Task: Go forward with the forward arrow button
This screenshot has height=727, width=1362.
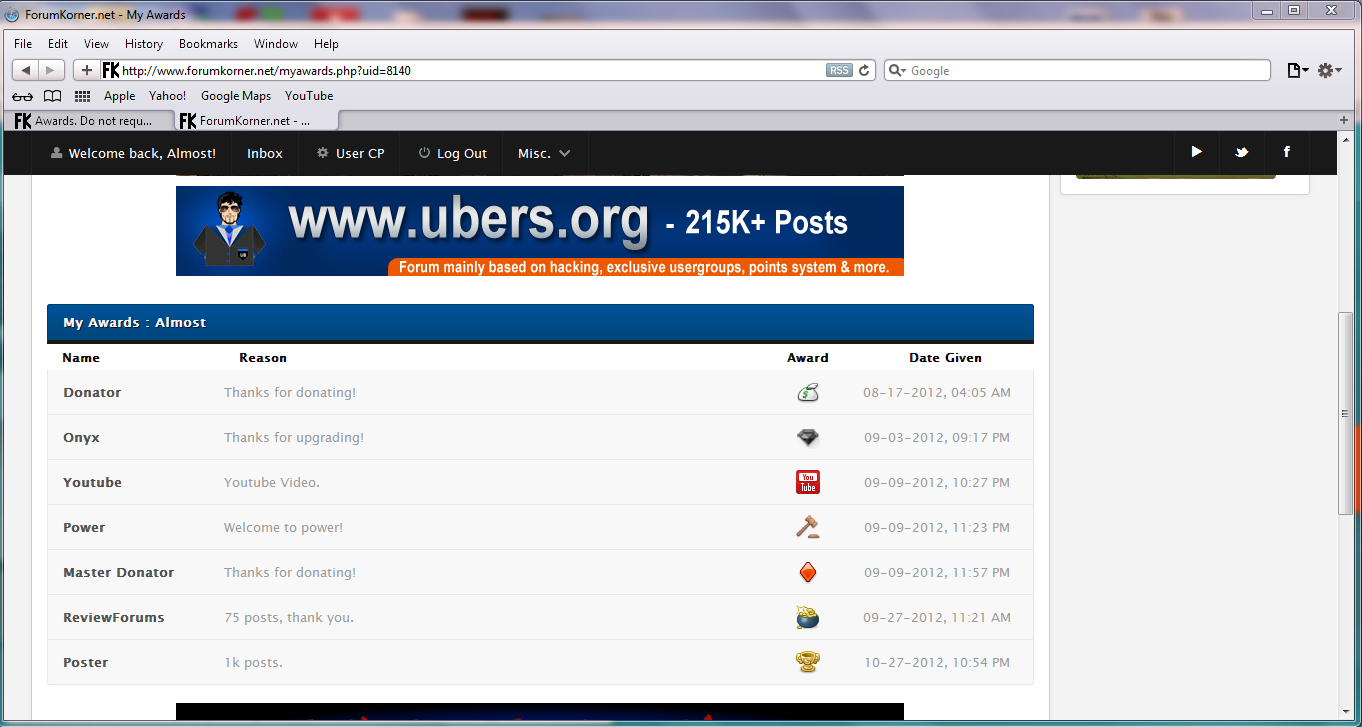Action: coord(52,70)
